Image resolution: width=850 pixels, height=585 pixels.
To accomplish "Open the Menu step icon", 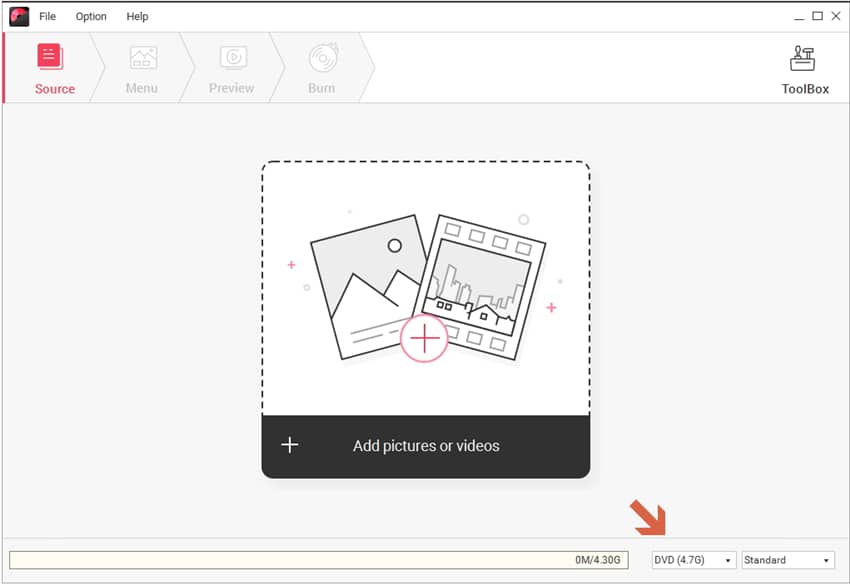I will pyautogui.click(x=141, y=57).
